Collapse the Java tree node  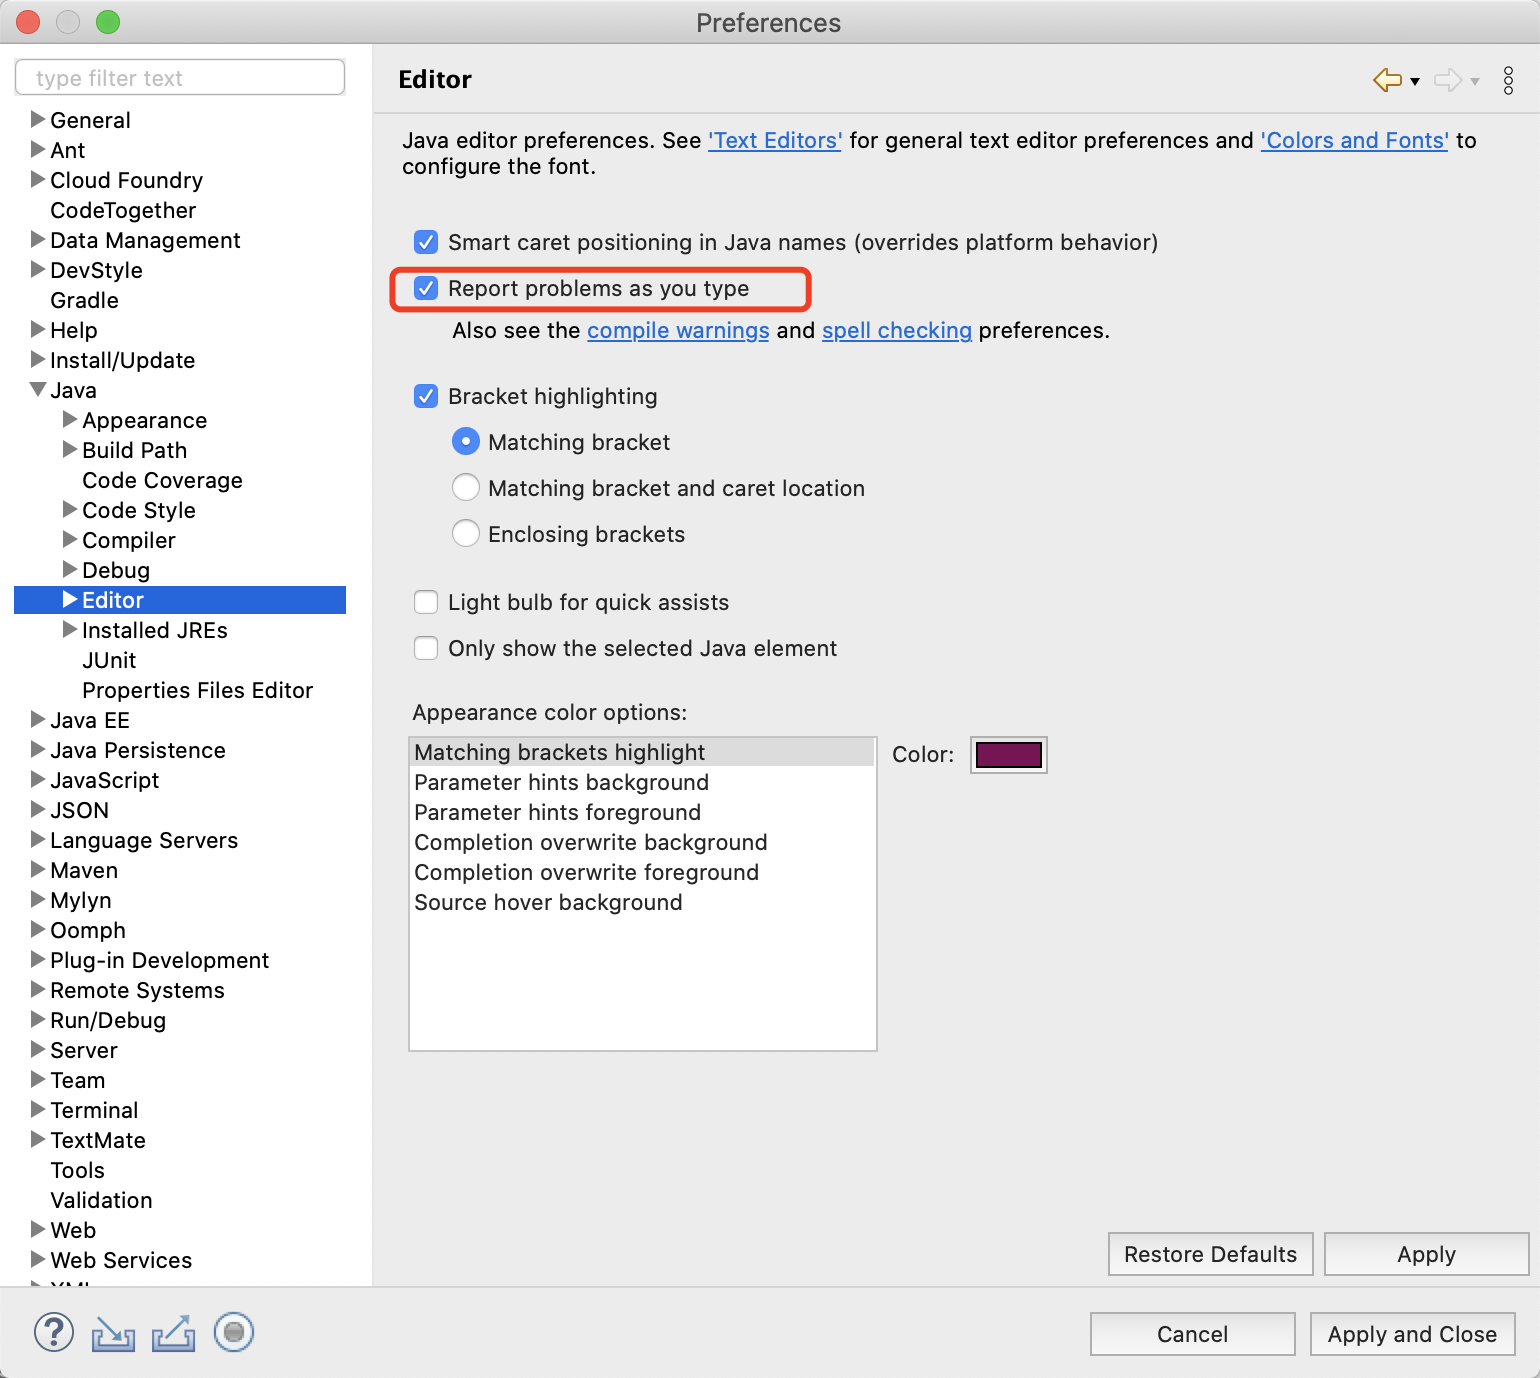point(38,389)
